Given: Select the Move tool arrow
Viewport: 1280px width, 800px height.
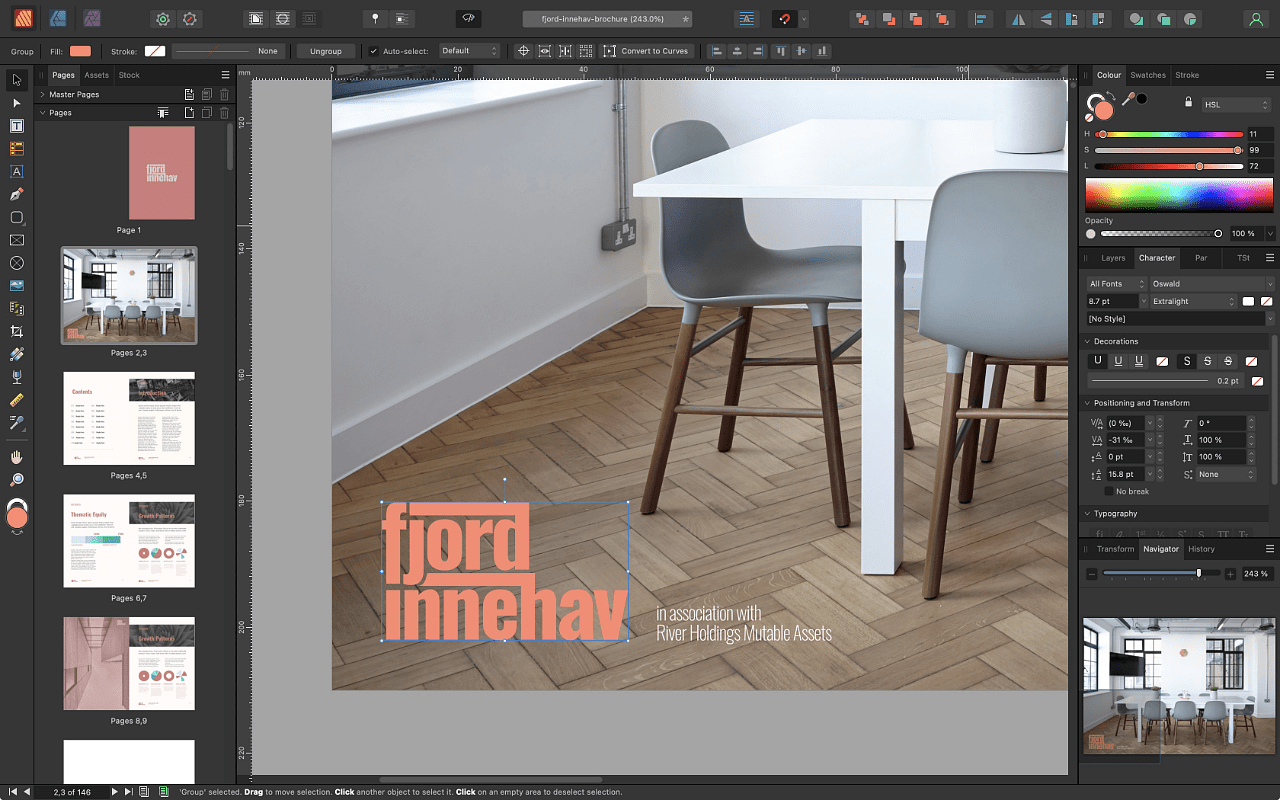Looking at the screenshot, I should click(16, 80).
